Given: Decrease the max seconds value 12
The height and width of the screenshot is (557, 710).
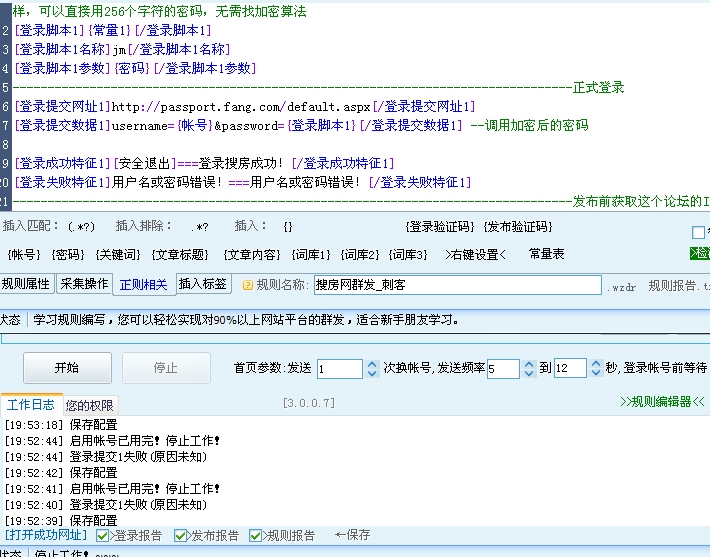Looking at the screenshot, I should 596,373.
